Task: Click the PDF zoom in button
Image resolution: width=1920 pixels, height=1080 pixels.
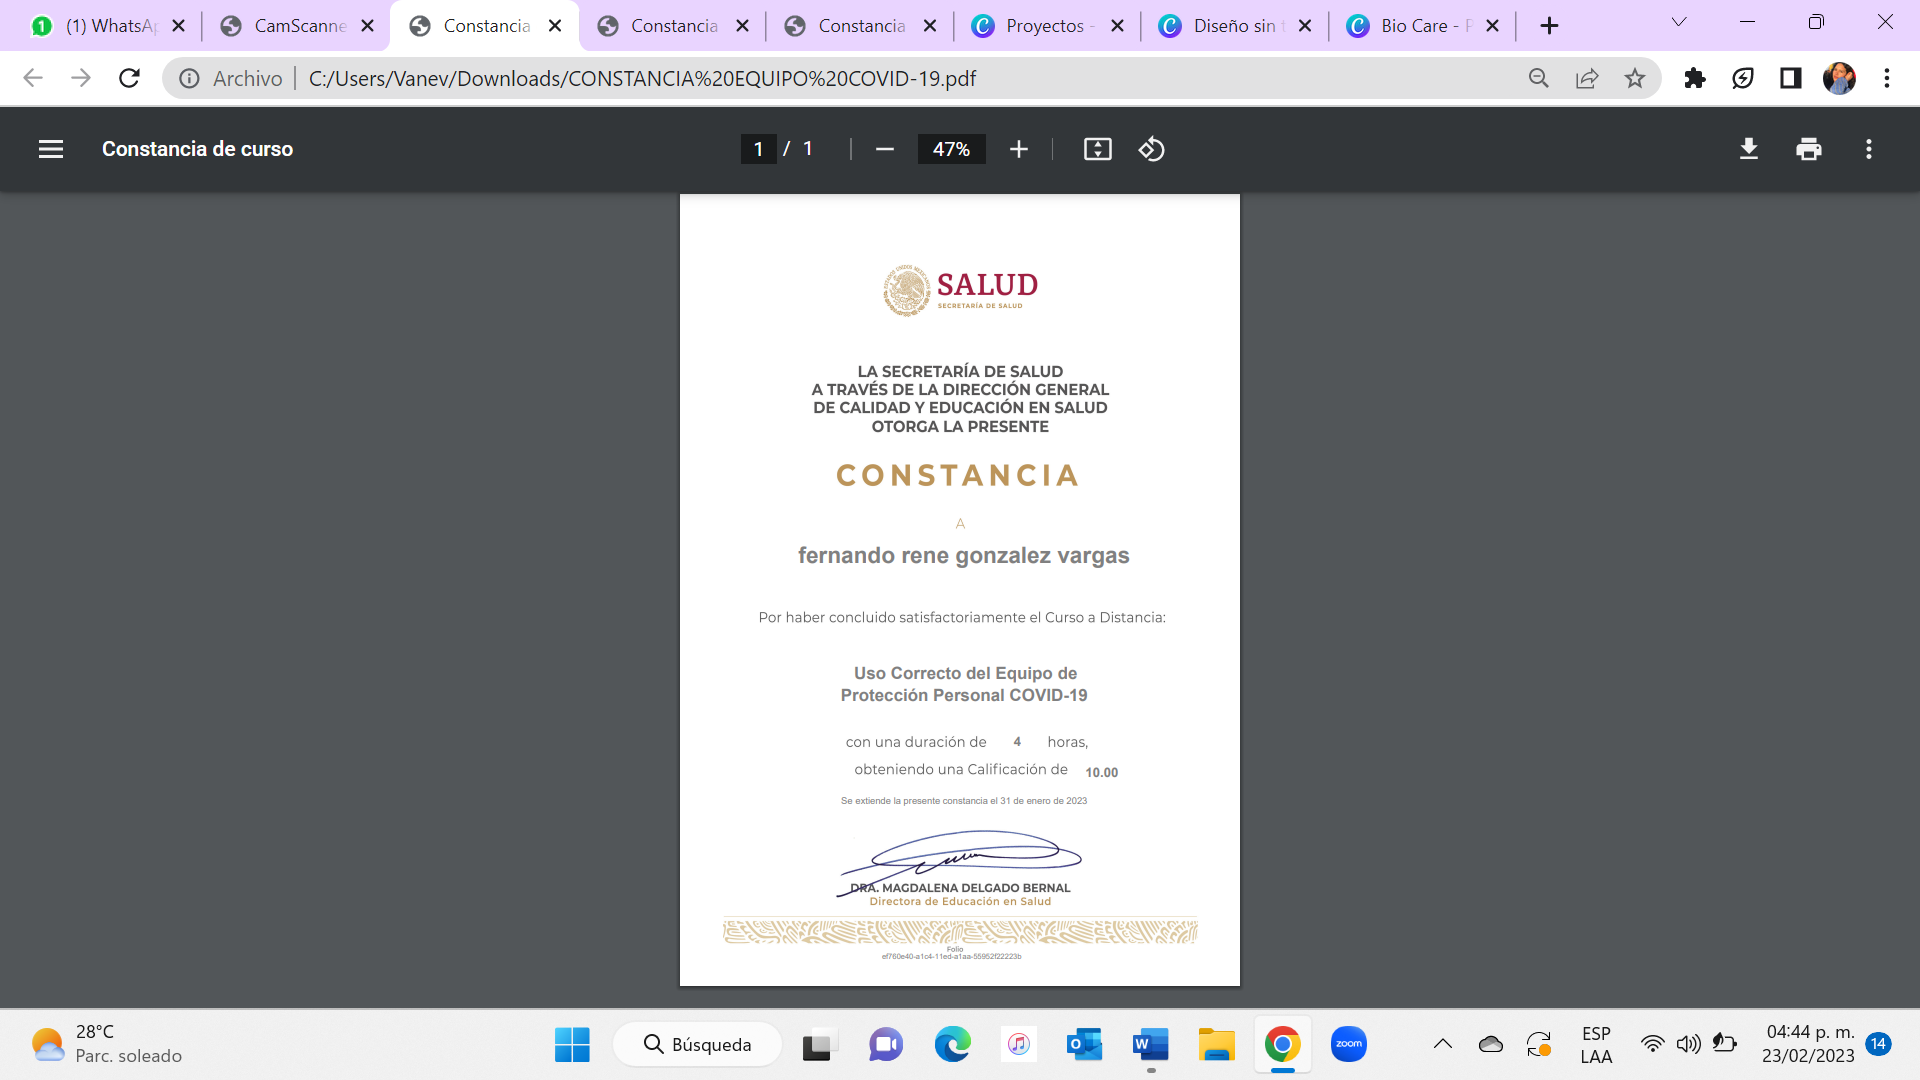Action: click(1018, 149)
